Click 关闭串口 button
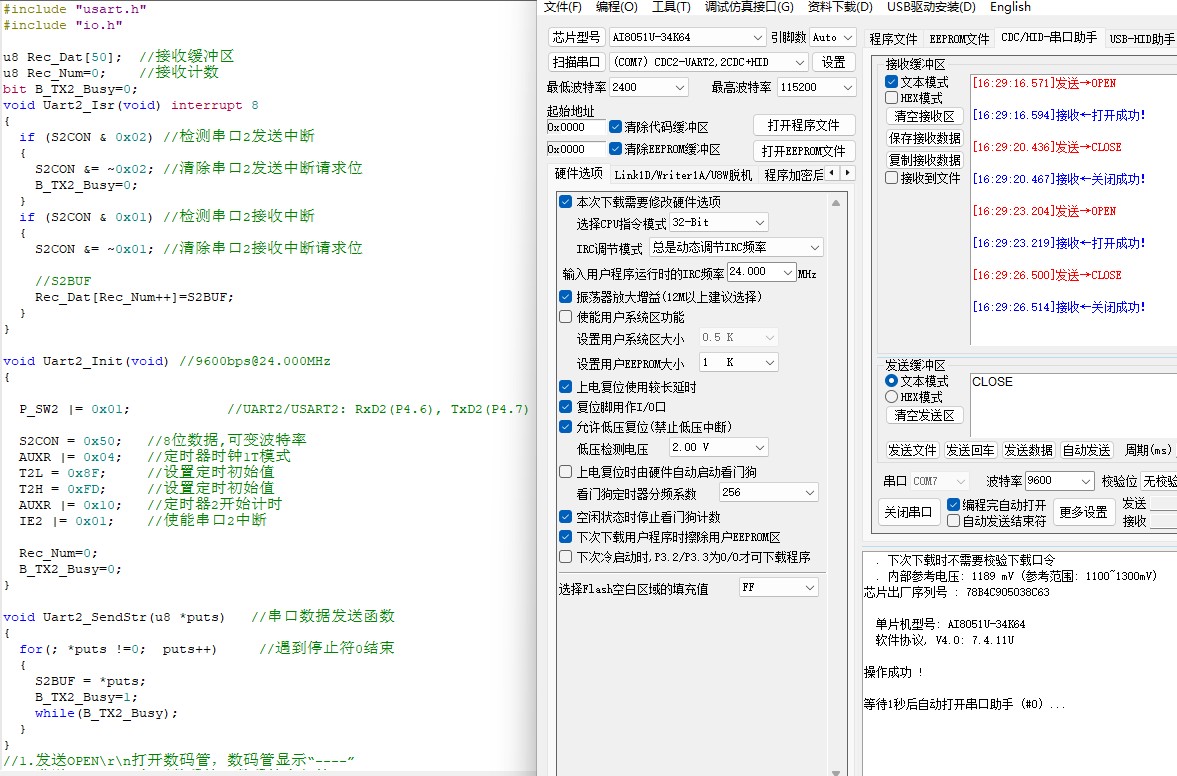The image size is (1177, 776). point(908,512)
